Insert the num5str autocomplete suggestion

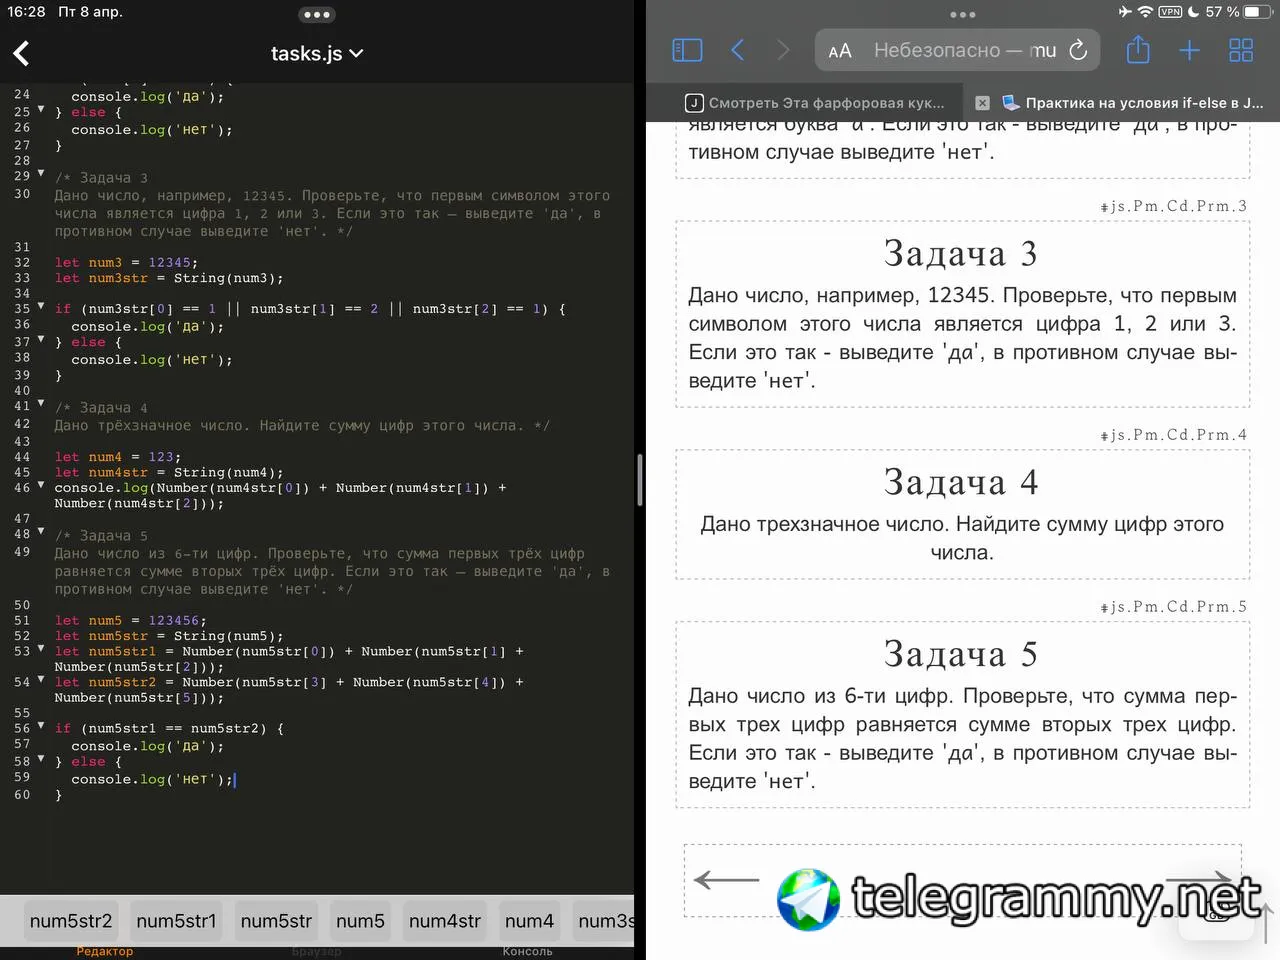tap(276, 921)
